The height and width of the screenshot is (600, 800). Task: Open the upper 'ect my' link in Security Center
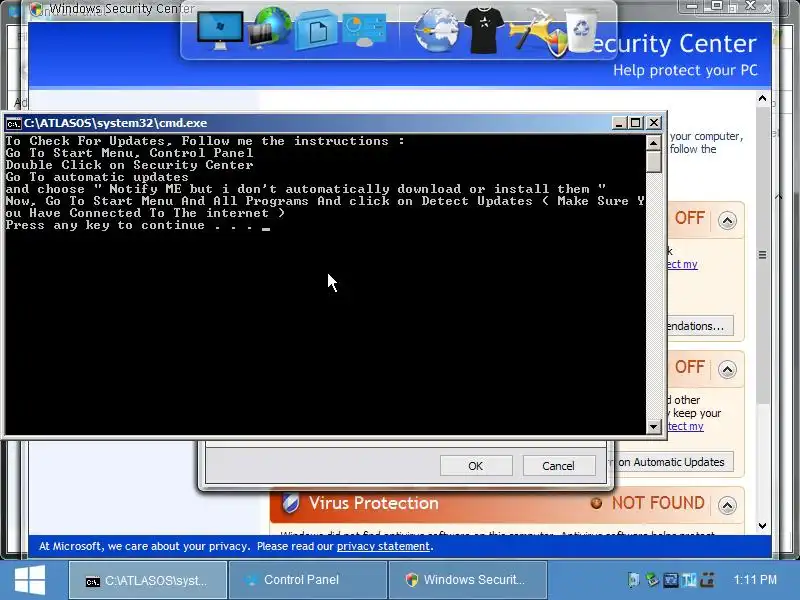click(682, 264)
